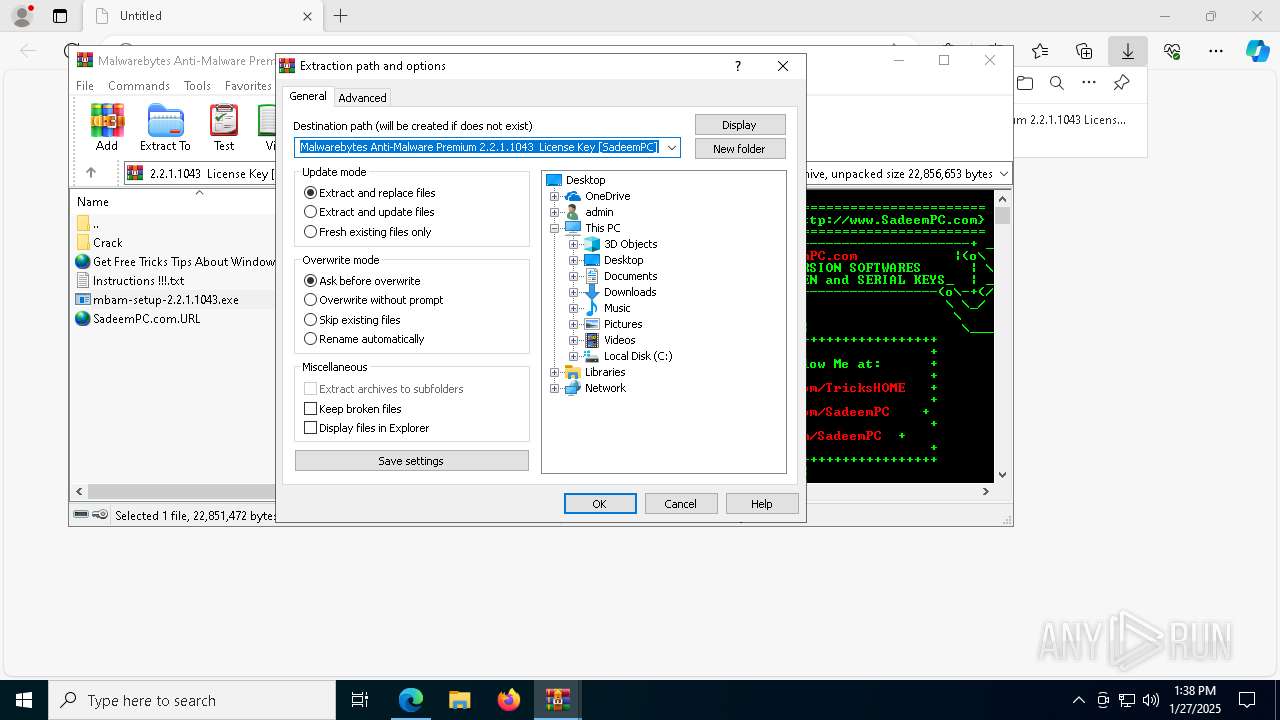Screen dimensions: 1280x720
Task: Select mbam-setup-2.2.1.1043.exe file
Action: [157, 299]
